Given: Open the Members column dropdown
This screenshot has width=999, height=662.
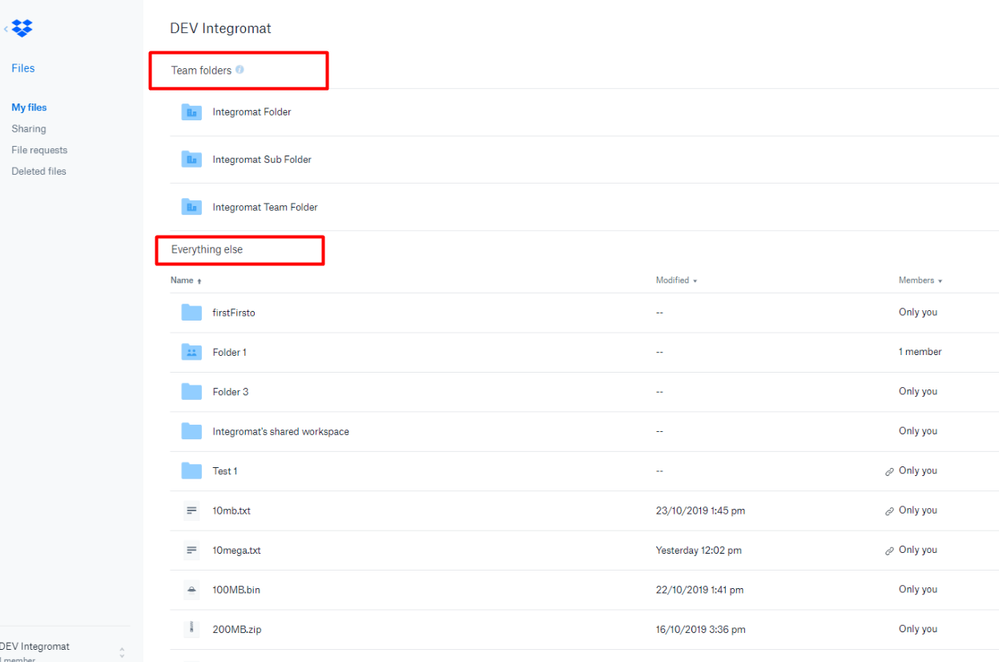Looking at the screenshot, I should coord(920,280).
